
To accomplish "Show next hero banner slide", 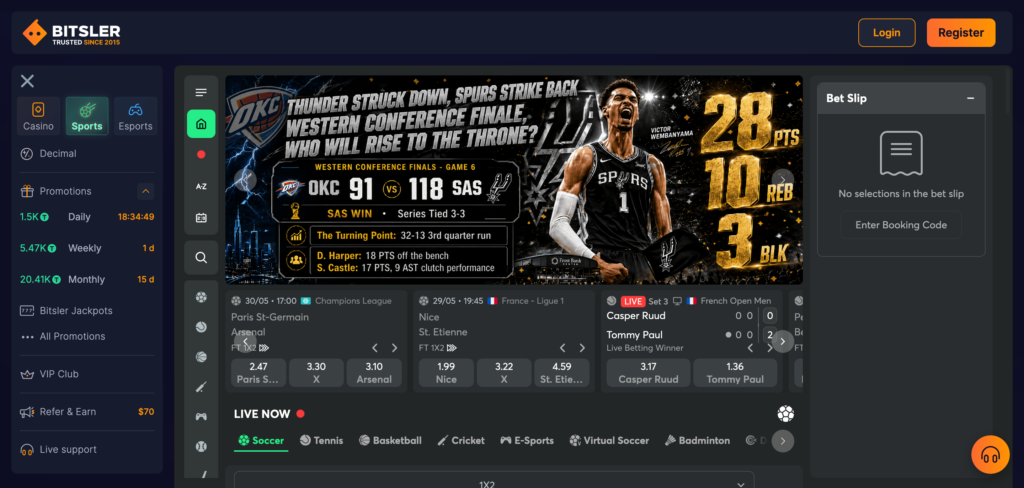I will 782,179.
